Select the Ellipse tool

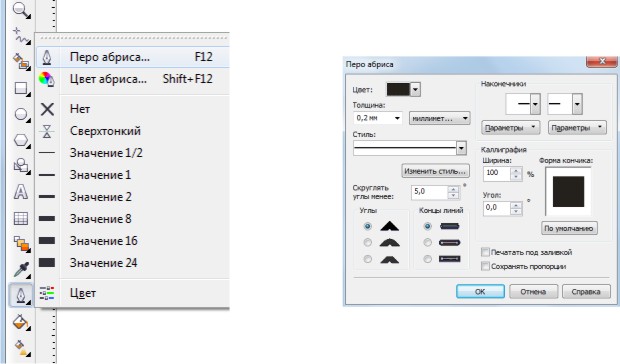point(21,114)
